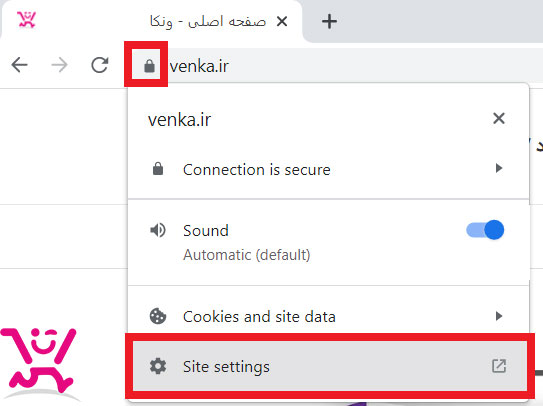
Task: Open Cookies and site data entry
Action: [x=328, y=316]
